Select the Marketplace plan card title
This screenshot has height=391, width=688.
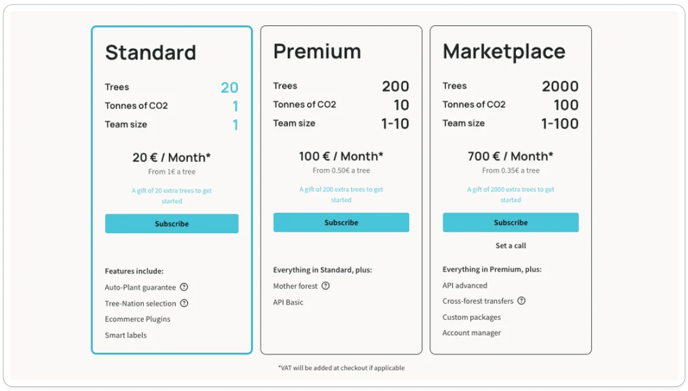[504, 51]
